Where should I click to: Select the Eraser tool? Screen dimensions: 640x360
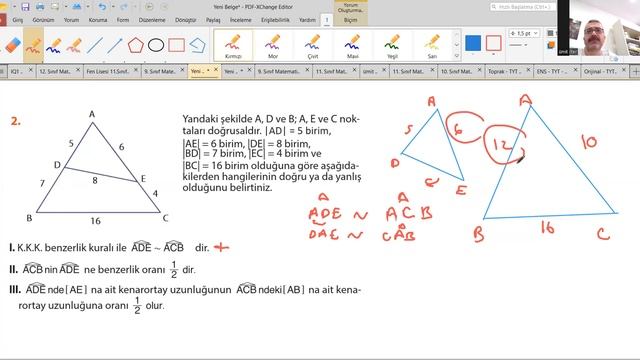pos(13,45)
